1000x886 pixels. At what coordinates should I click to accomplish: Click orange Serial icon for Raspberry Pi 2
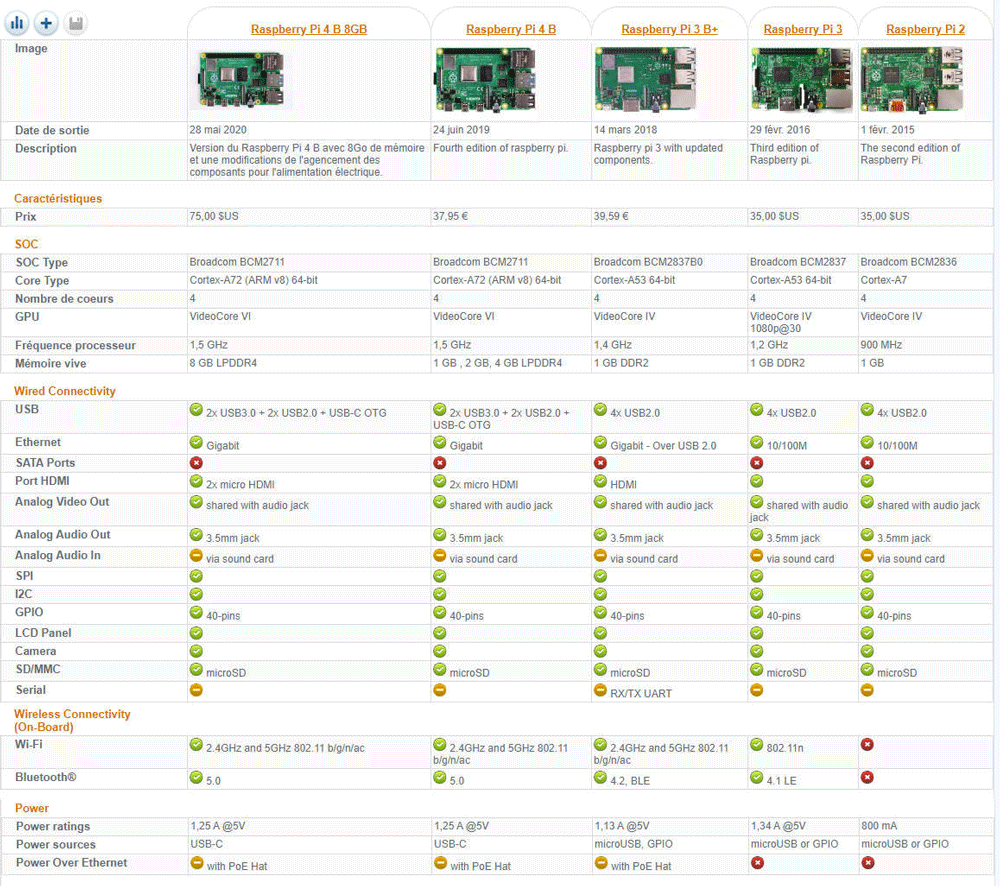(867, 690)
